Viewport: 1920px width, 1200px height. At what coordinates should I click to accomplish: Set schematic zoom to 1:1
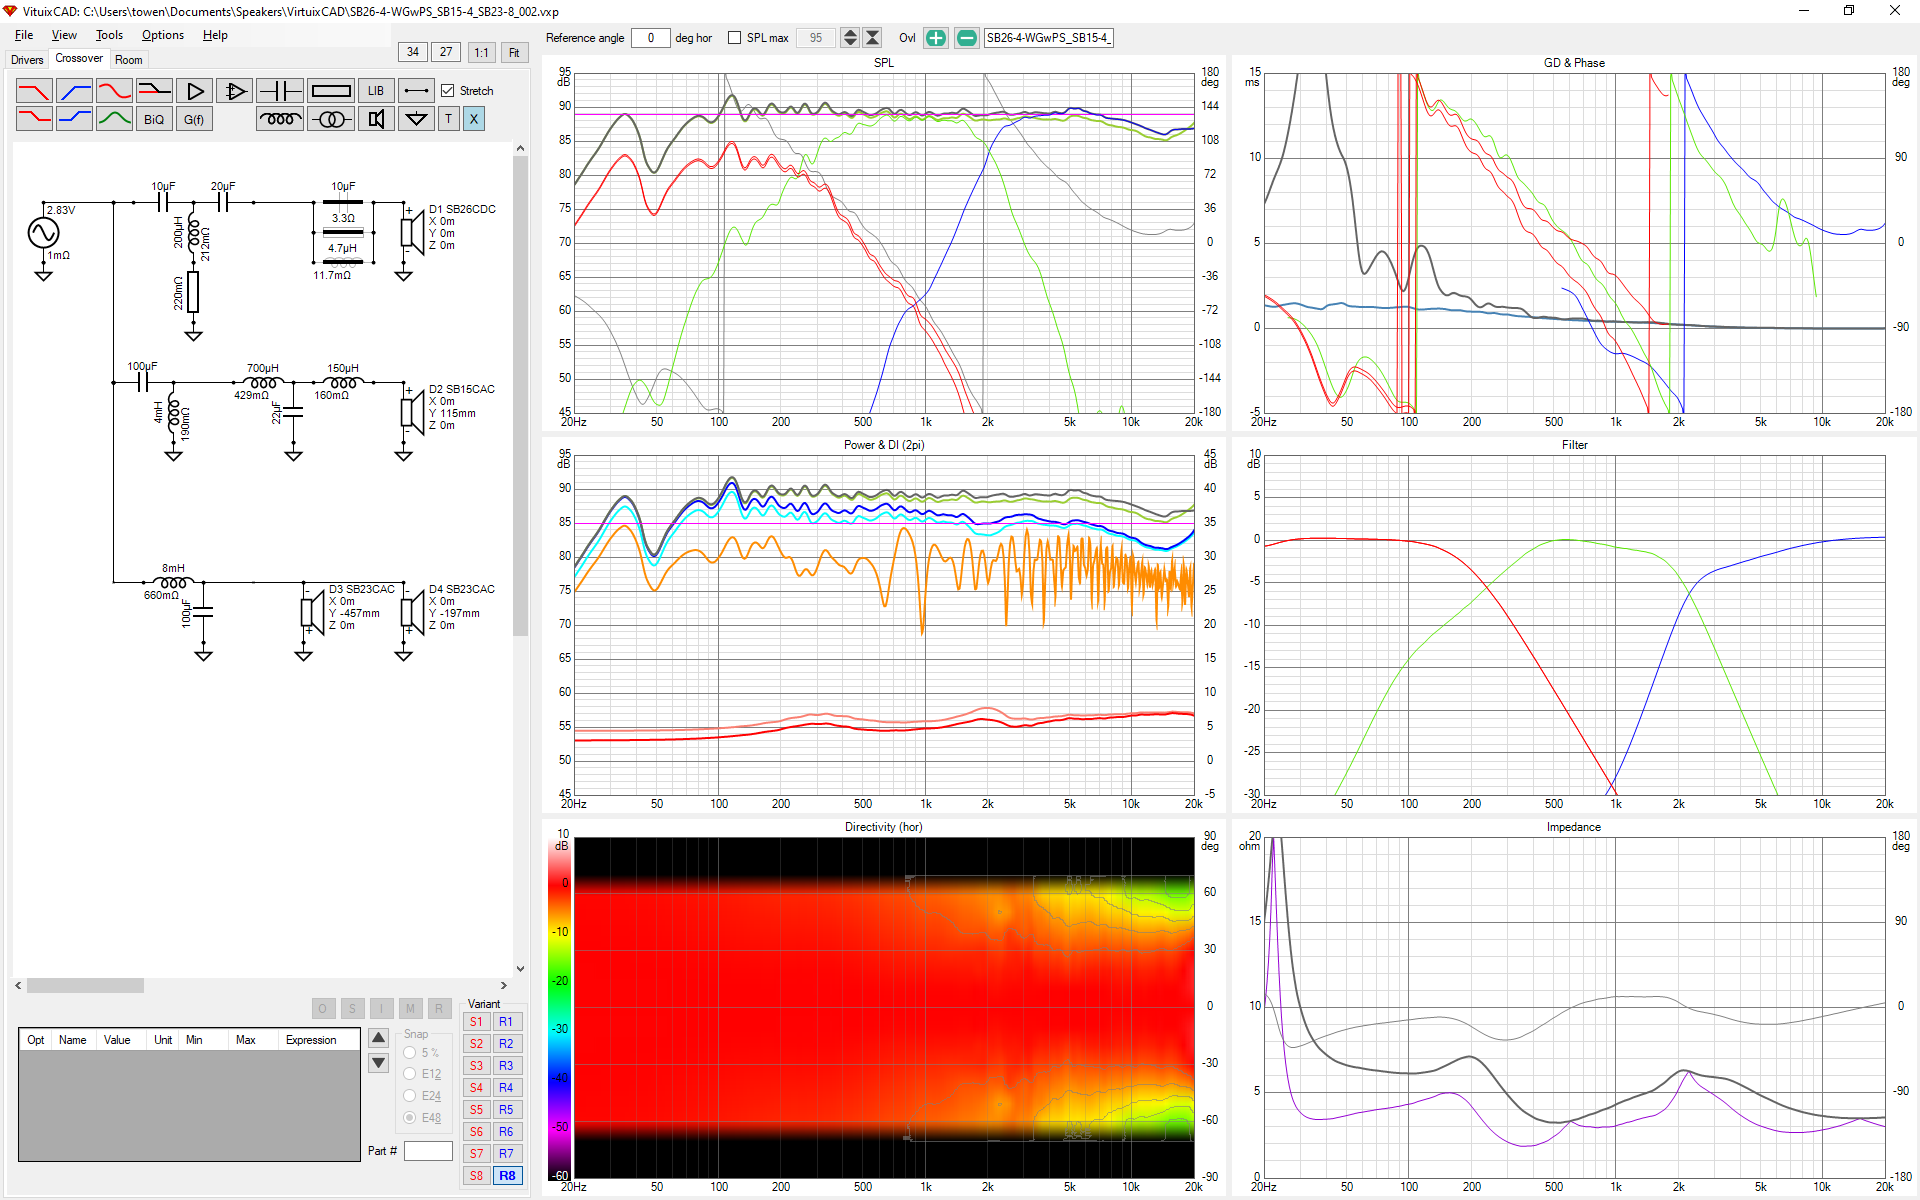481,52
